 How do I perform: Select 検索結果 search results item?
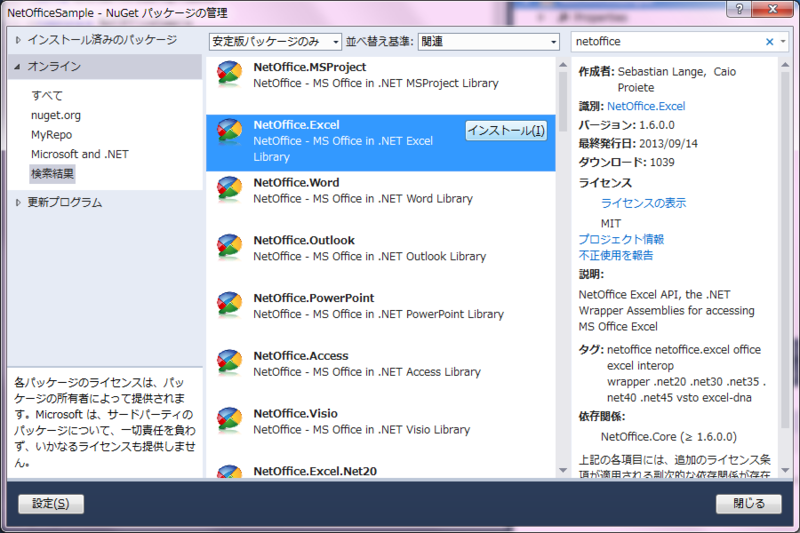click(x=53, y=174)
